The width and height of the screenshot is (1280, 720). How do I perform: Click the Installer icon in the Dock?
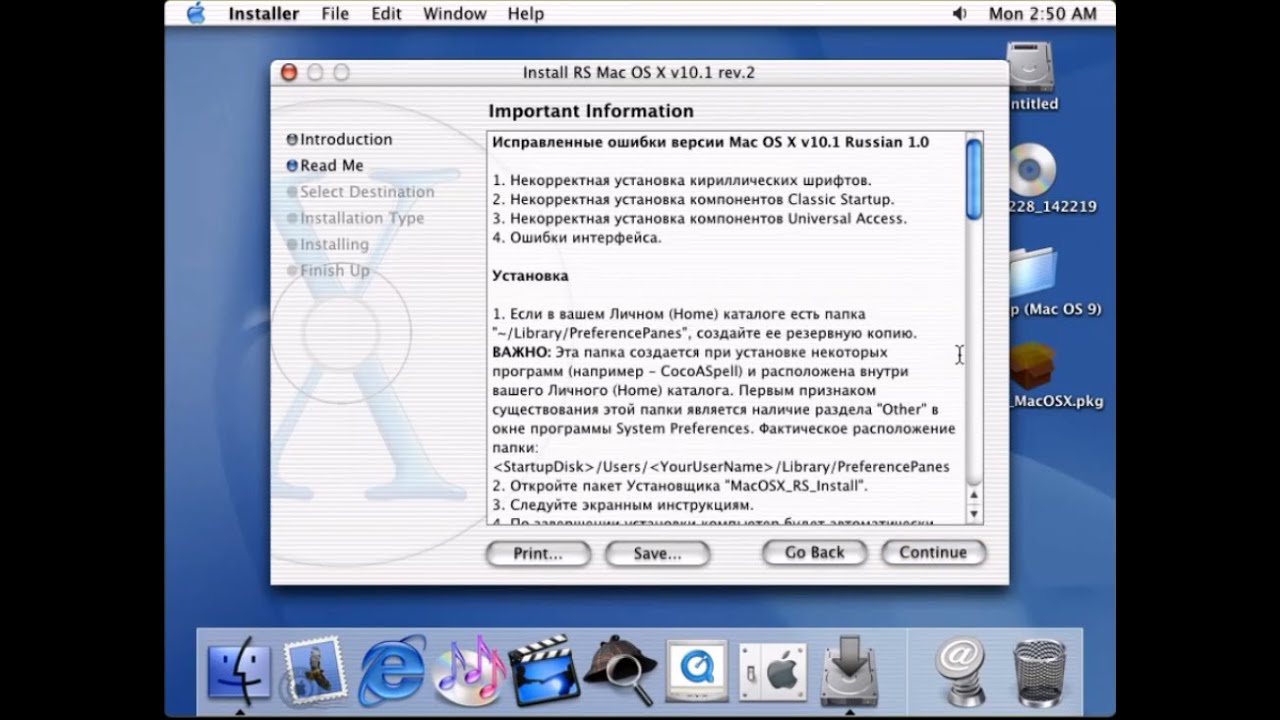click(849, 669)
